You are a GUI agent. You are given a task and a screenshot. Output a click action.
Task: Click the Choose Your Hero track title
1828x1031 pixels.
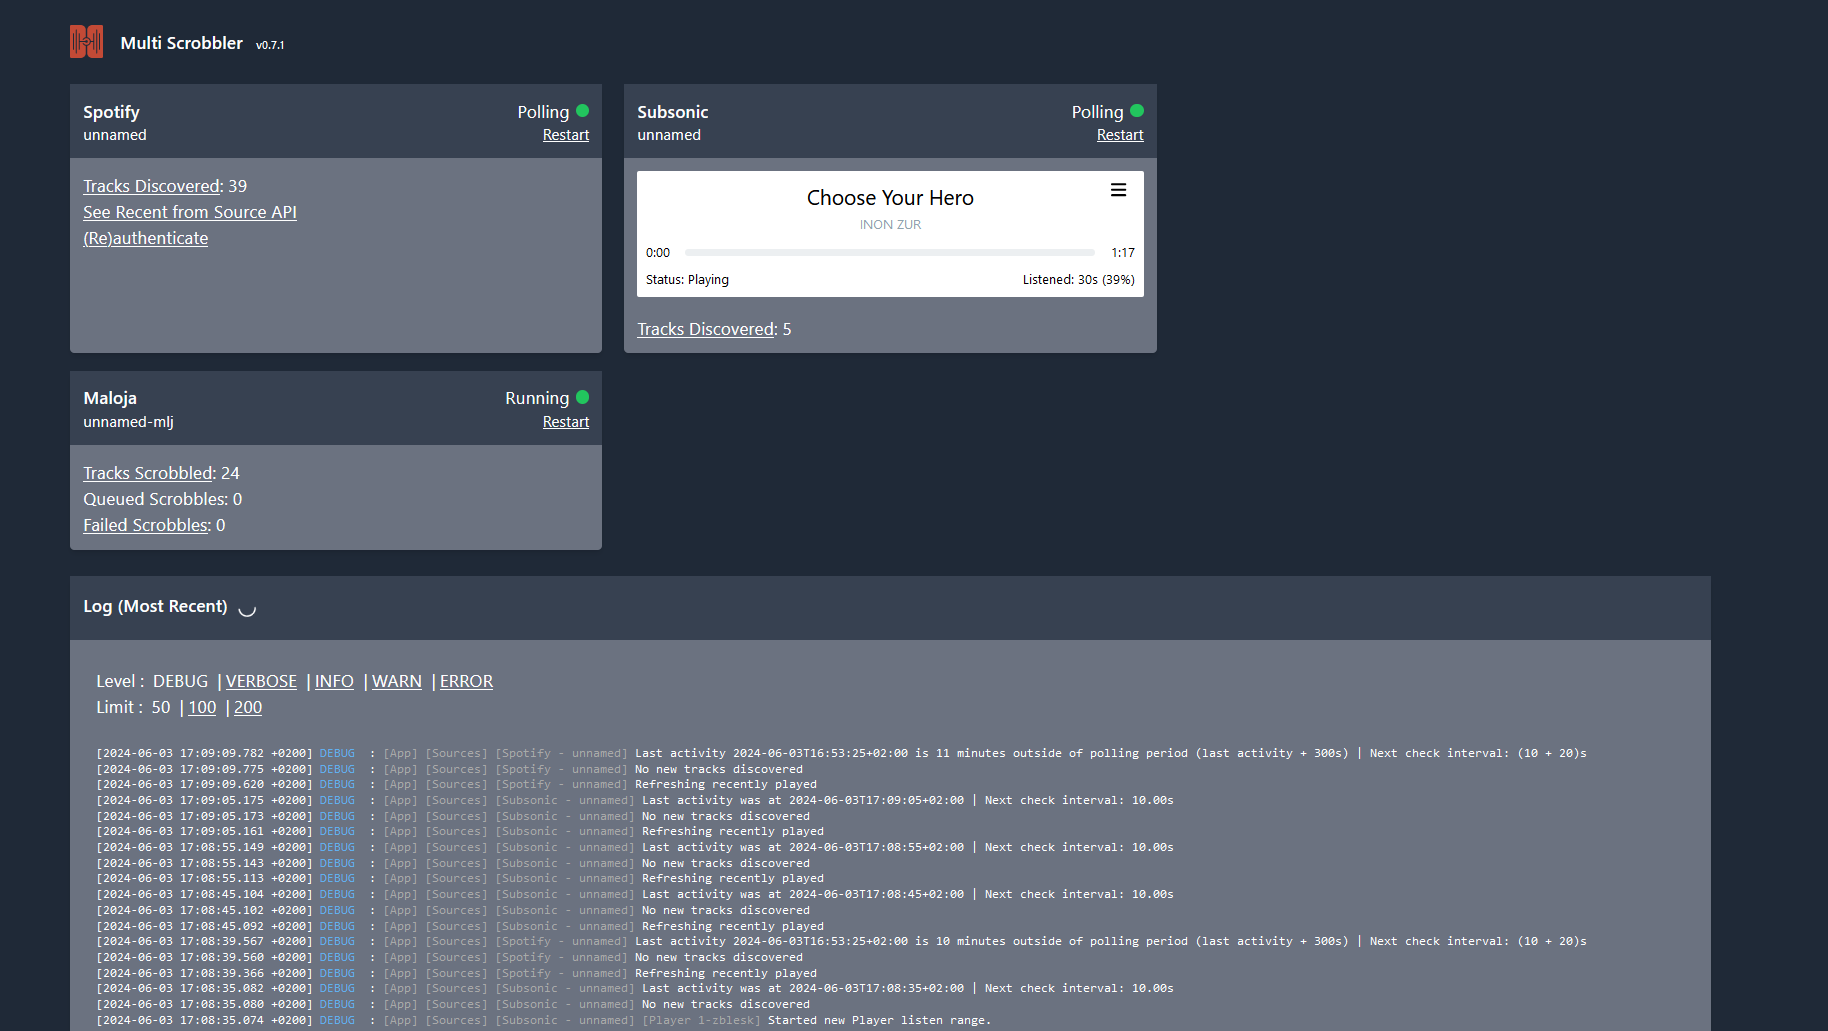click(890, 198)
